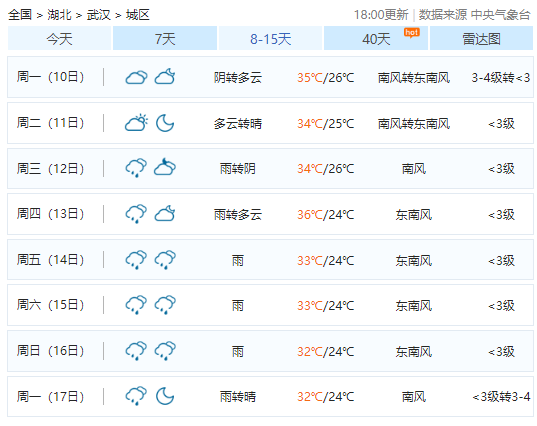Click the 阴转多云 weather description
Image resolution: width=537 pixels, height=426 pixels.
[238, 78]
